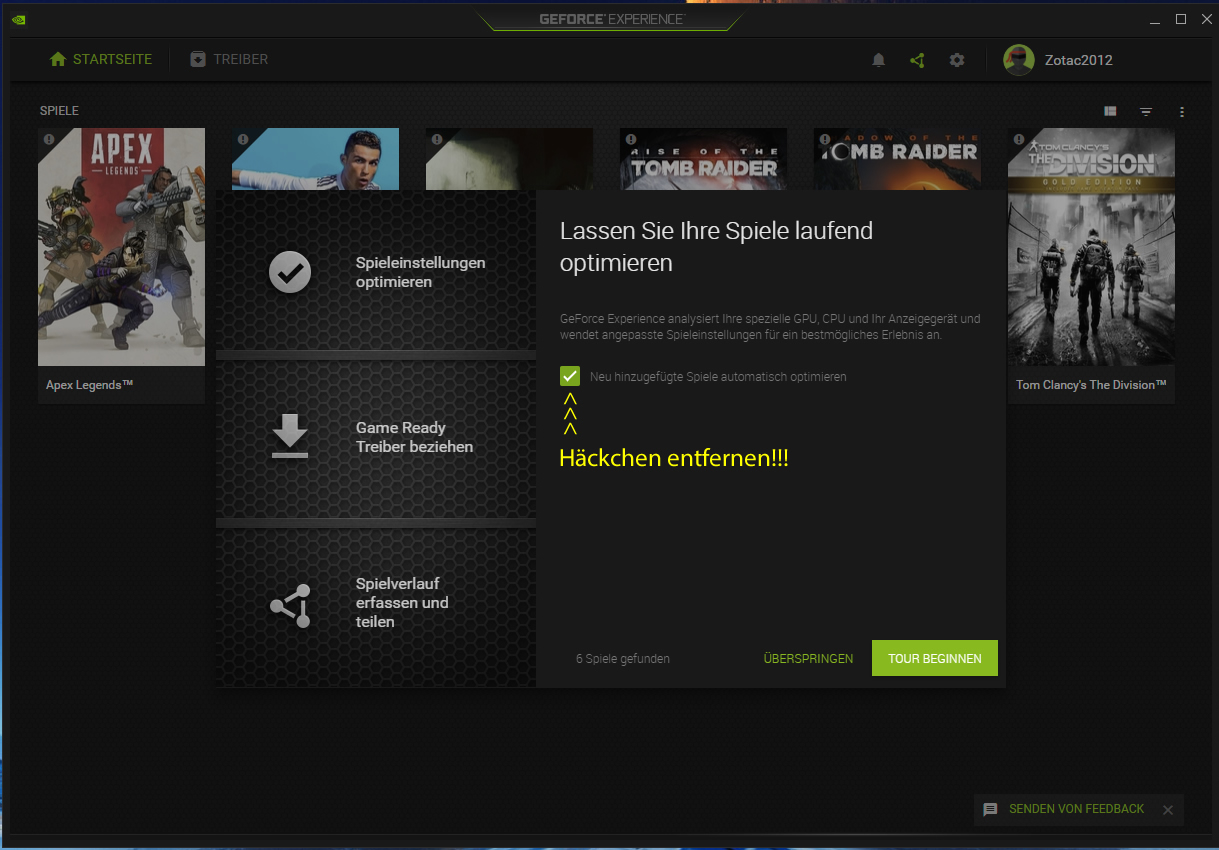Open Shadow of the Tomb Raider tile
The image size is (1219, 850).
[897, 159]
